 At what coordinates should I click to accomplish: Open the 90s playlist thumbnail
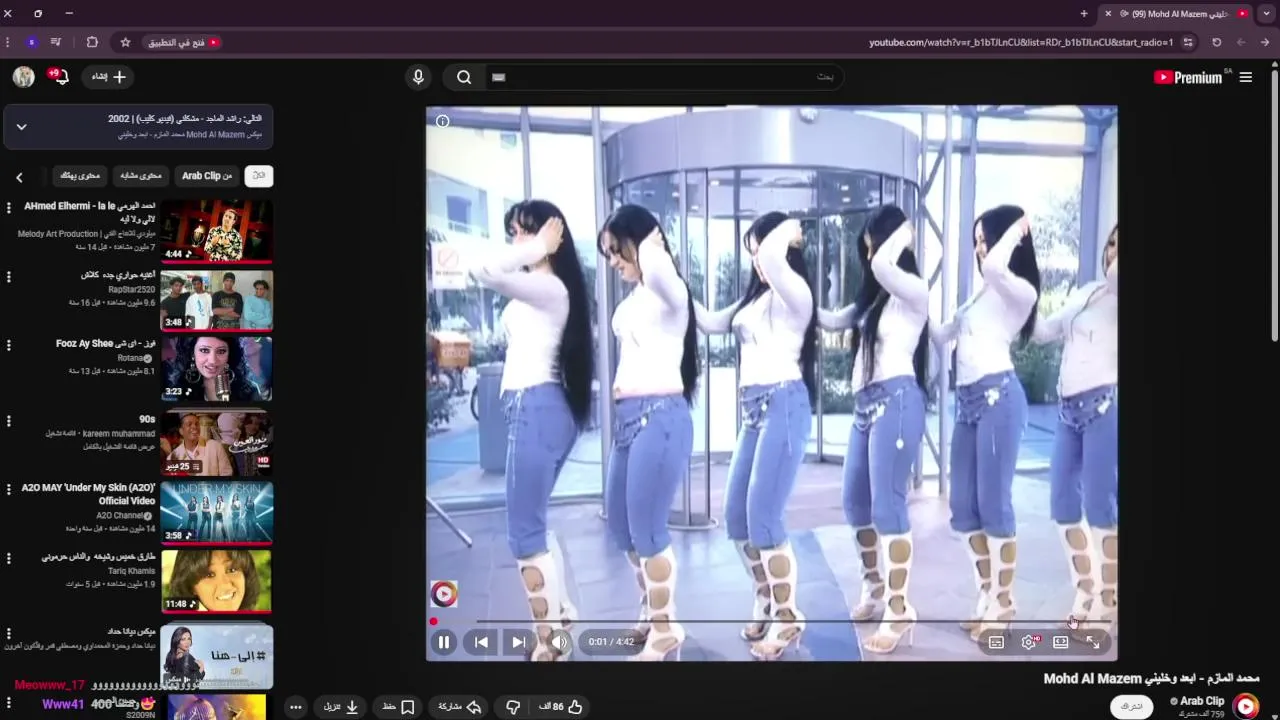(x=216, y=442)
